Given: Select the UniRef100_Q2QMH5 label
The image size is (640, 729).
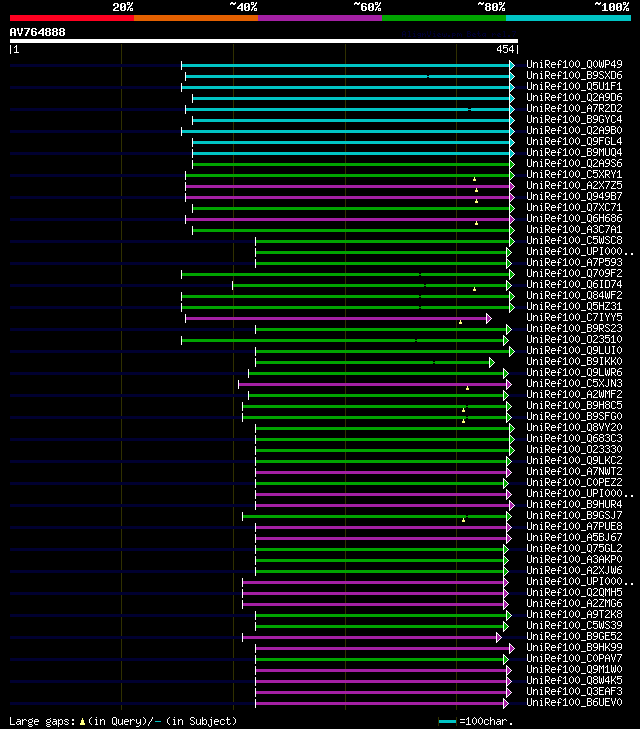Looking at the screenshot, I should coord(574,592).
